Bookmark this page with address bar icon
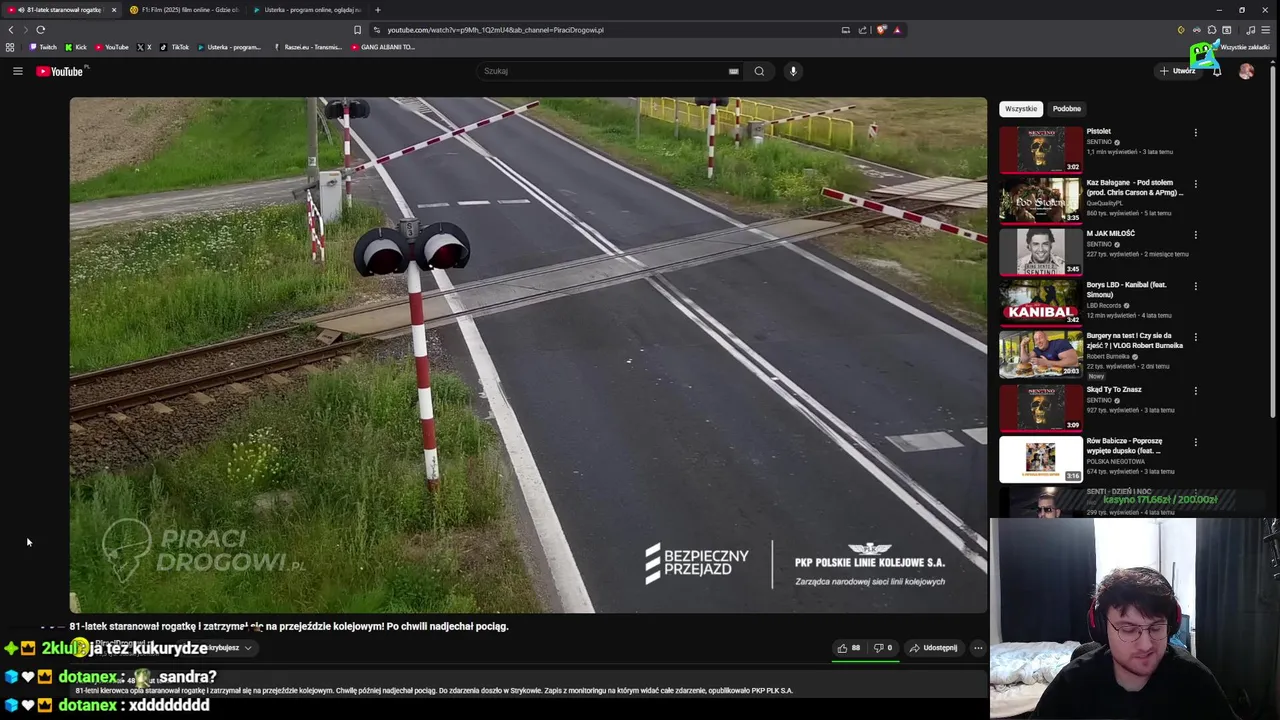The width and height of the screenshot is (1280, 720). click(357, 30)
